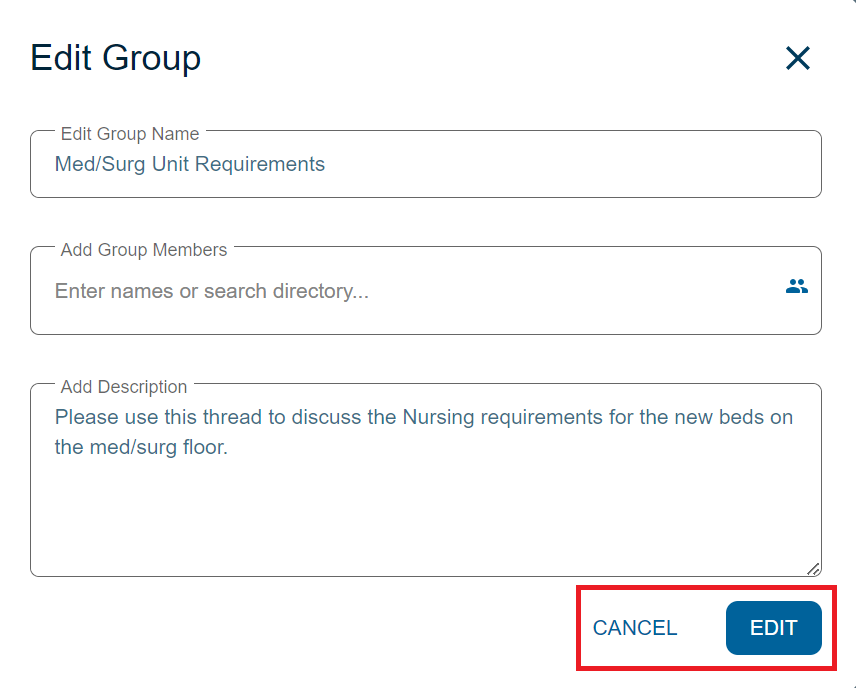Place cursor on word "Nursing" in description
Image resolution: width=856 pixels, height=688 pixels.
(x=438, y=417)
